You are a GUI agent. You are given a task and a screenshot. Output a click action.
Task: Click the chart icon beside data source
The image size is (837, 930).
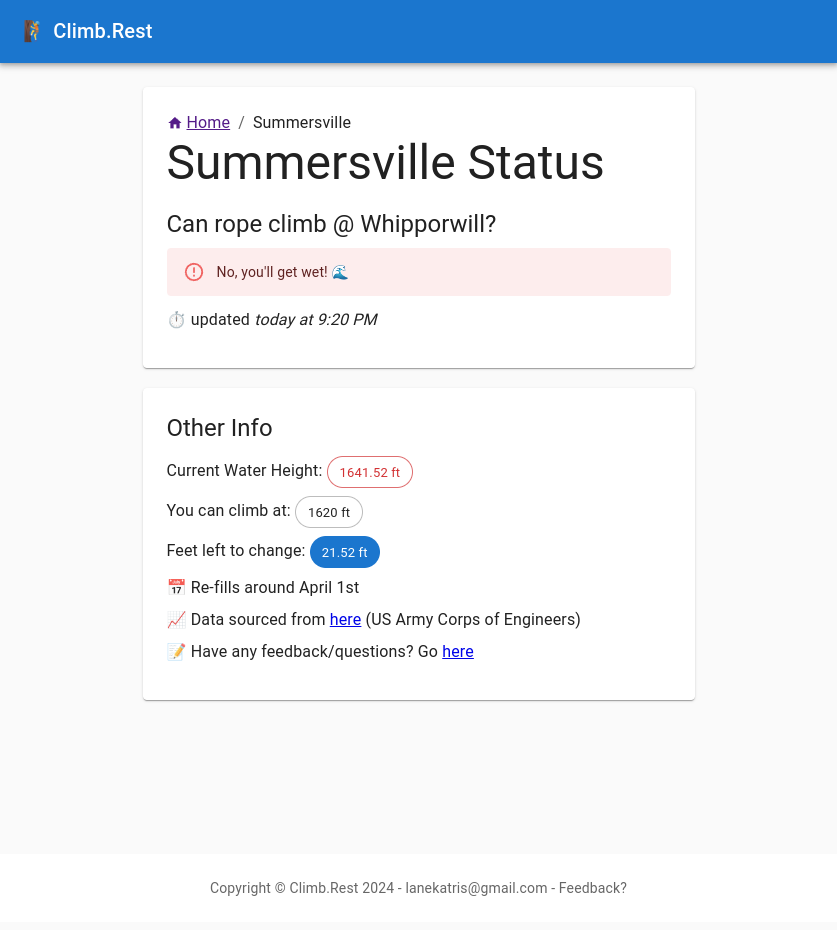[x=176, y=620]
